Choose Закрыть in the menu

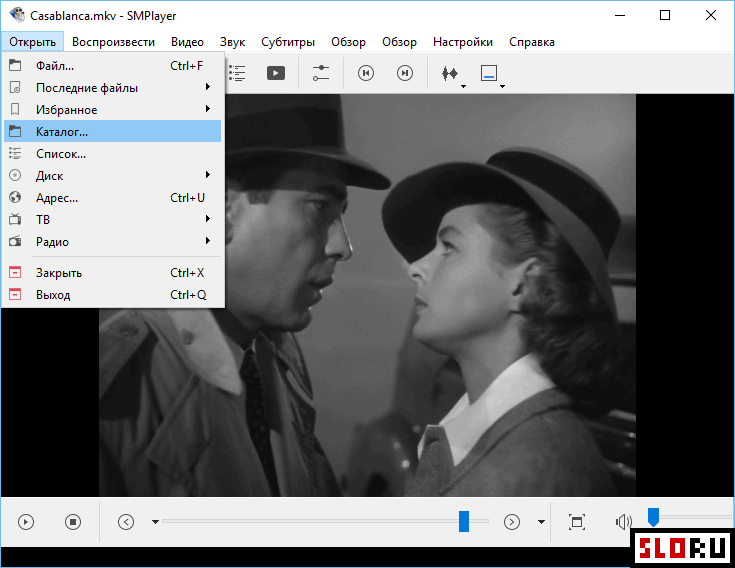(112, 272)
